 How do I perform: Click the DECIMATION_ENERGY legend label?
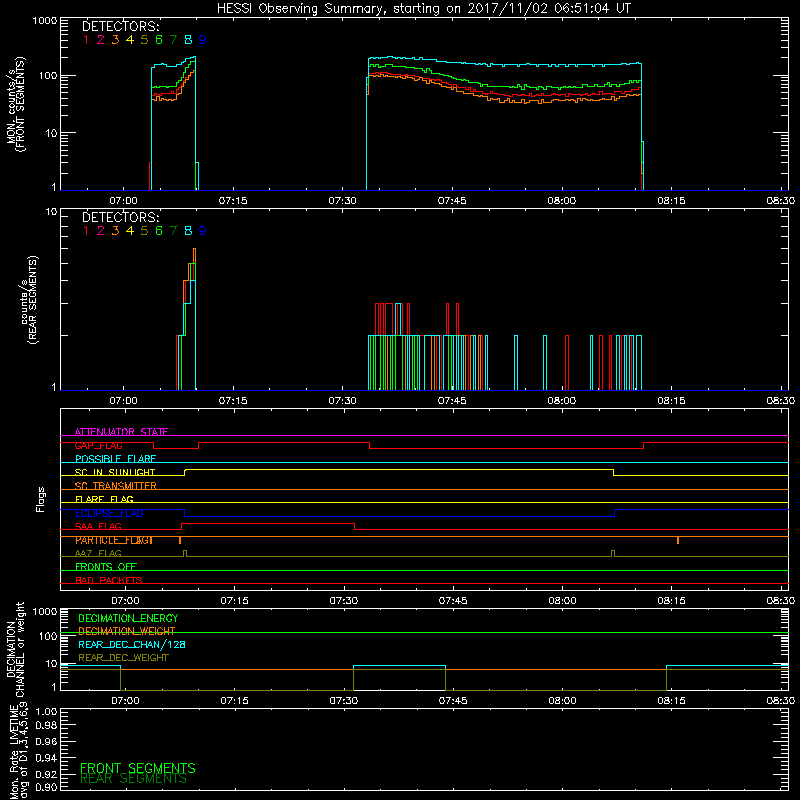coord(128,618)
